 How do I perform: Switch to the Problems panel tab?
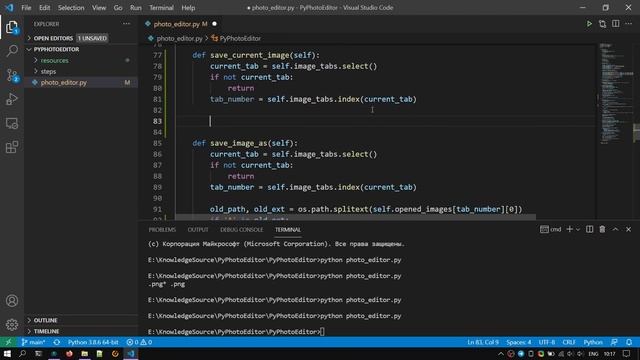tap(162, 230)
